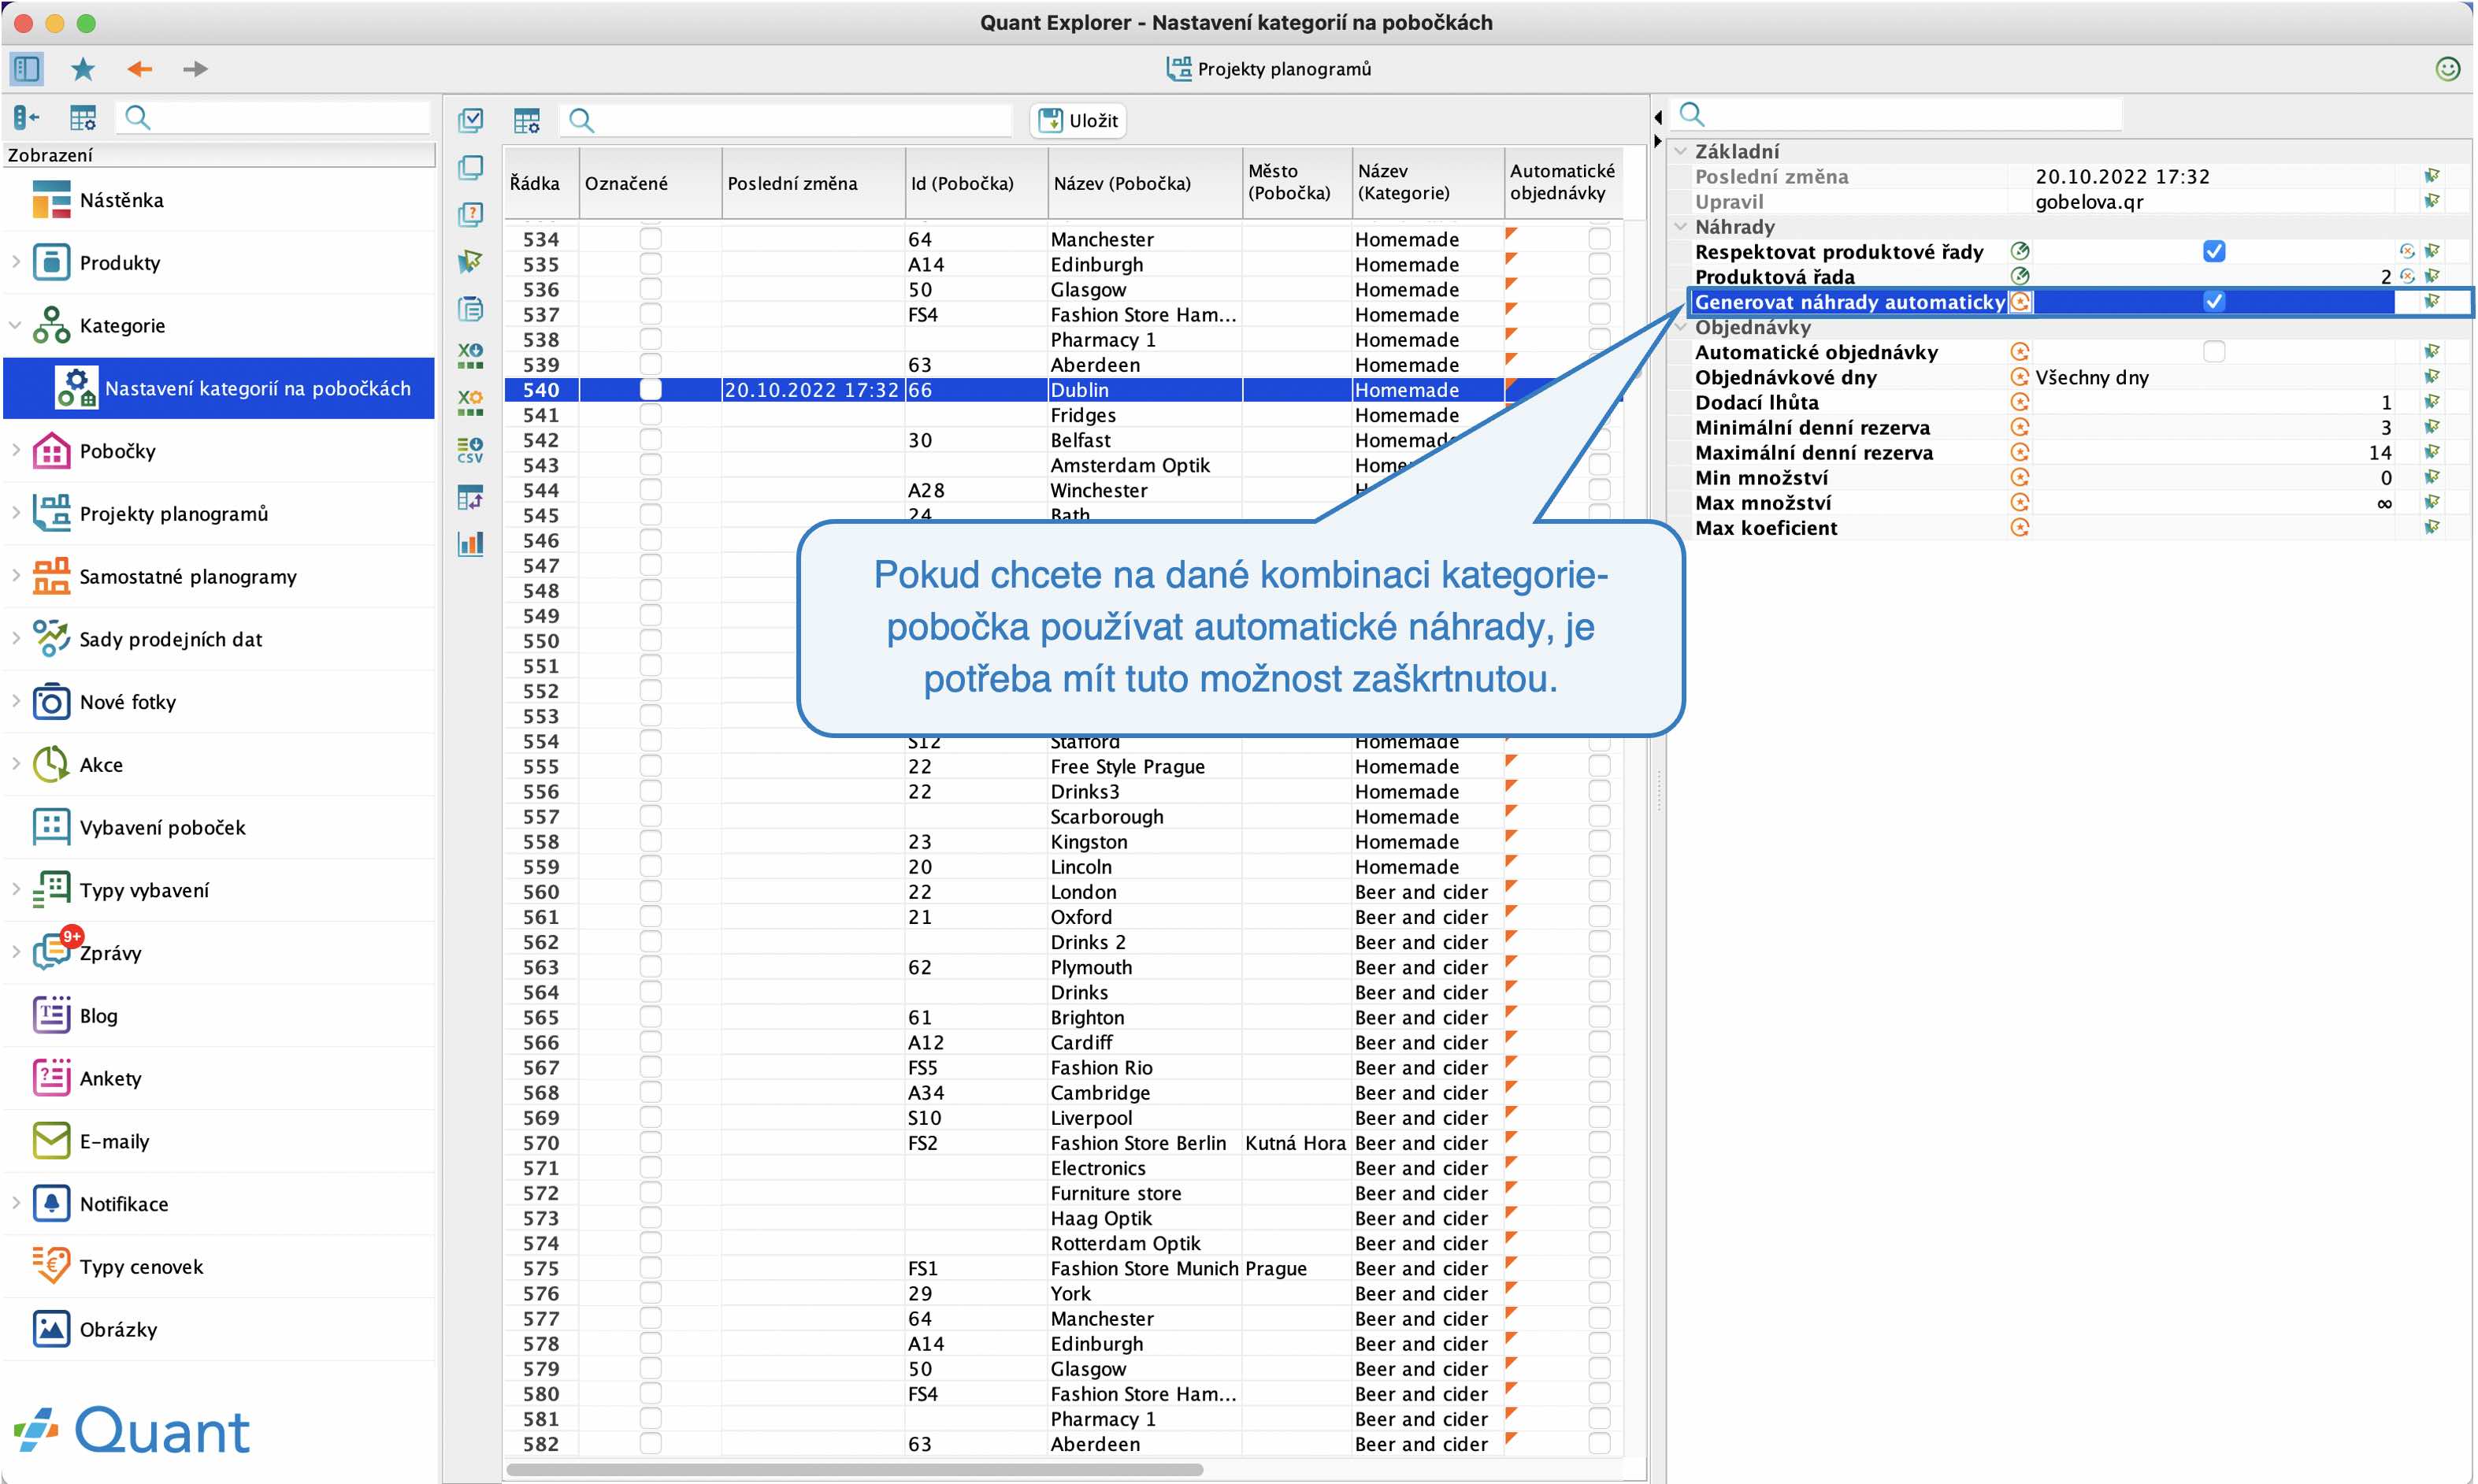2478x1484 pixels.
Task: Click the bar chart icon
Action: pyautogui.click(x=470, y=543)
